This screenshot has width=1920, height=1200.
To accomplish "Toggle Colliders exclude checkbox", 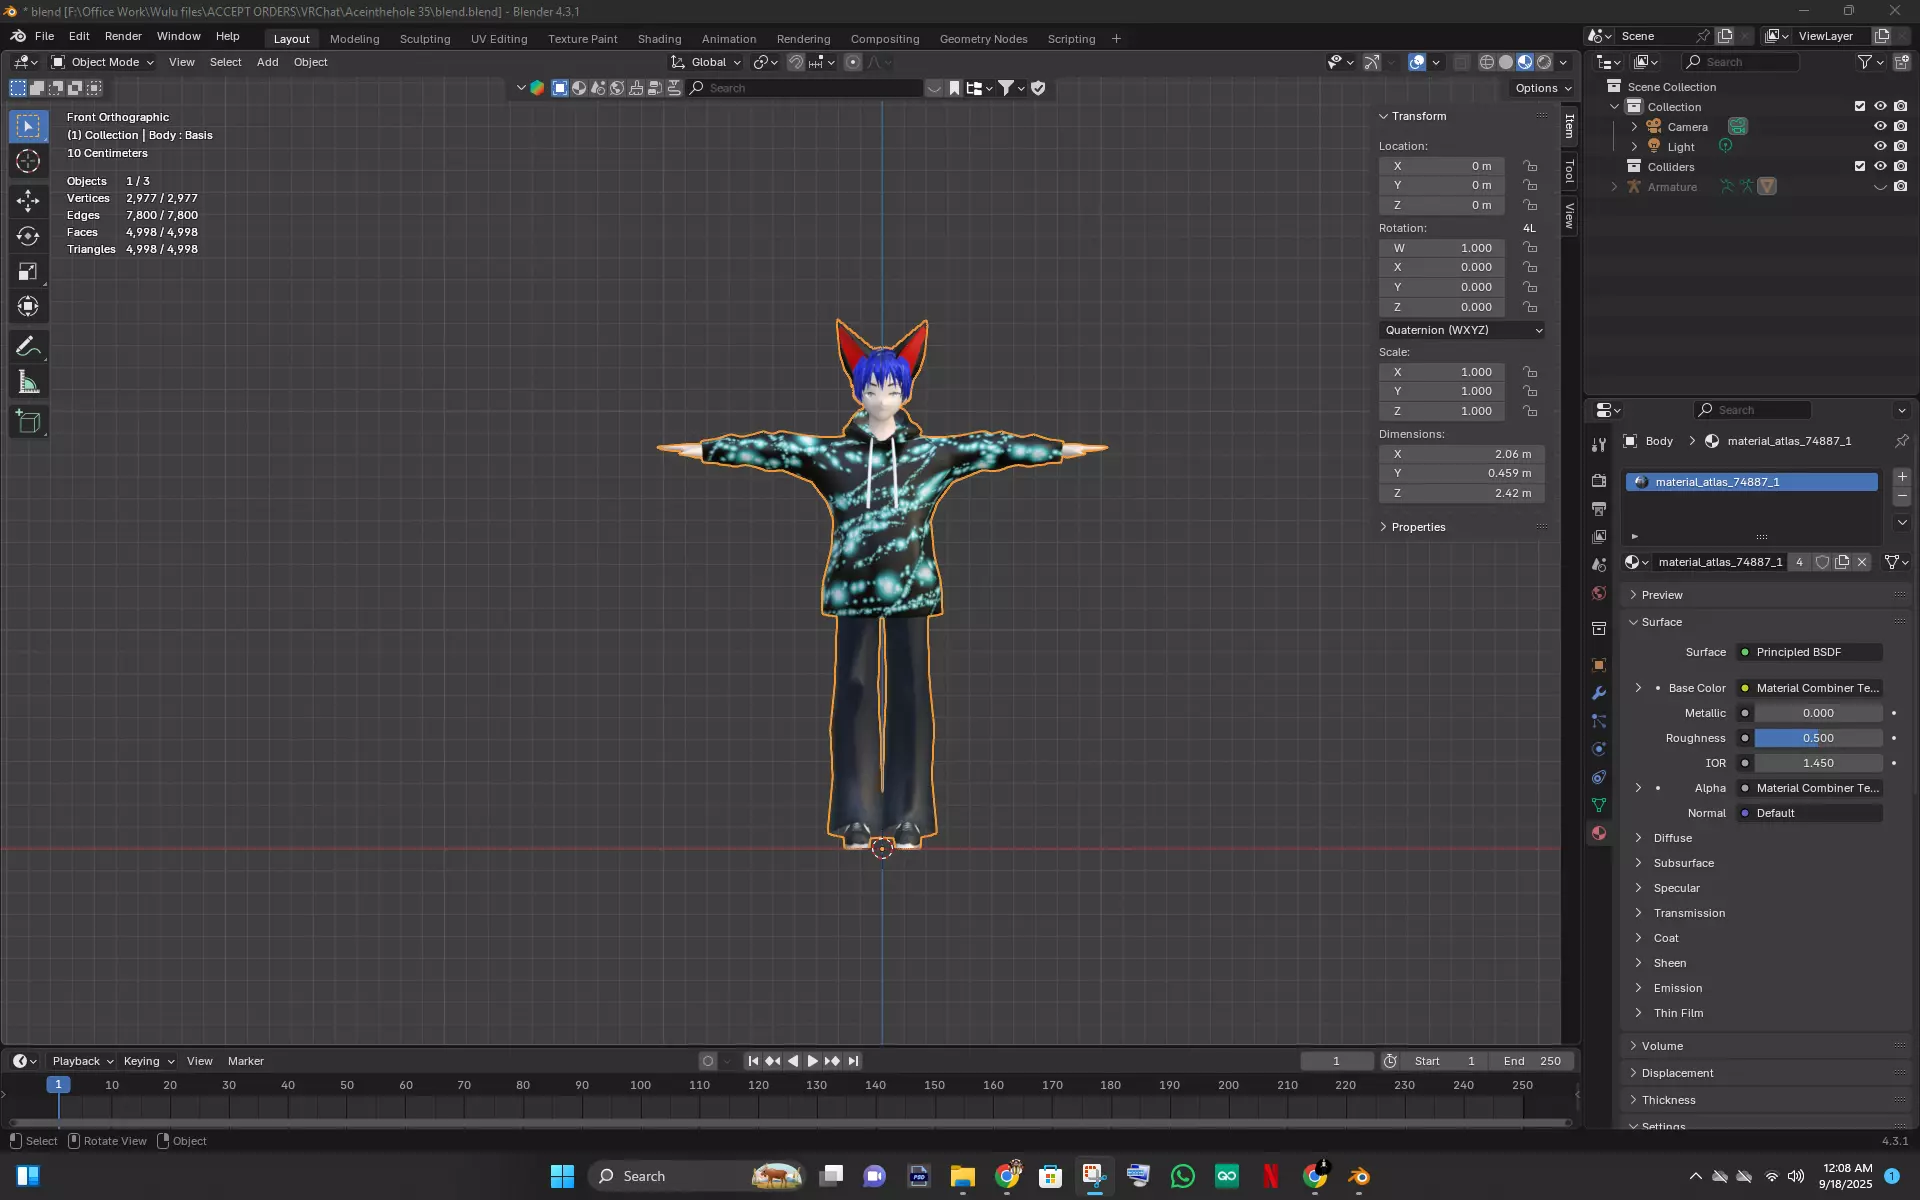I will point(1860,167).
